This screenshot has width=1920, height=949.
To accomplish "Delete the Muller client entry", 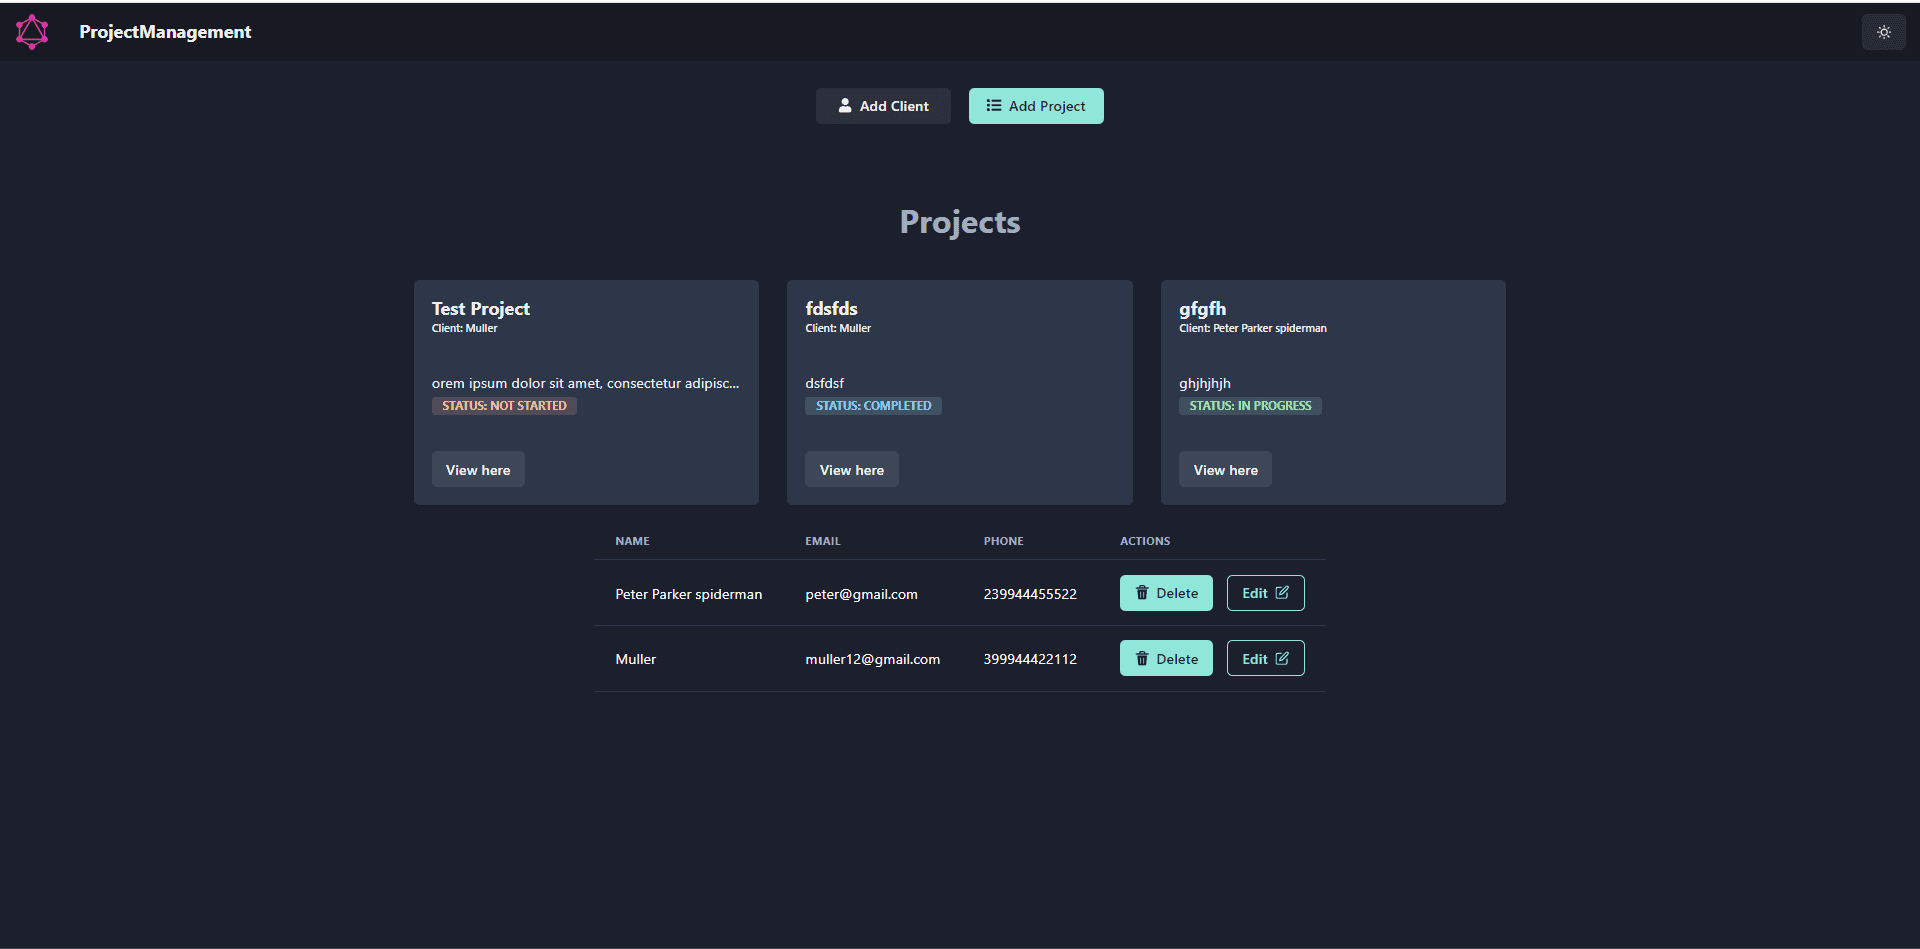I will pos(1165,658).
